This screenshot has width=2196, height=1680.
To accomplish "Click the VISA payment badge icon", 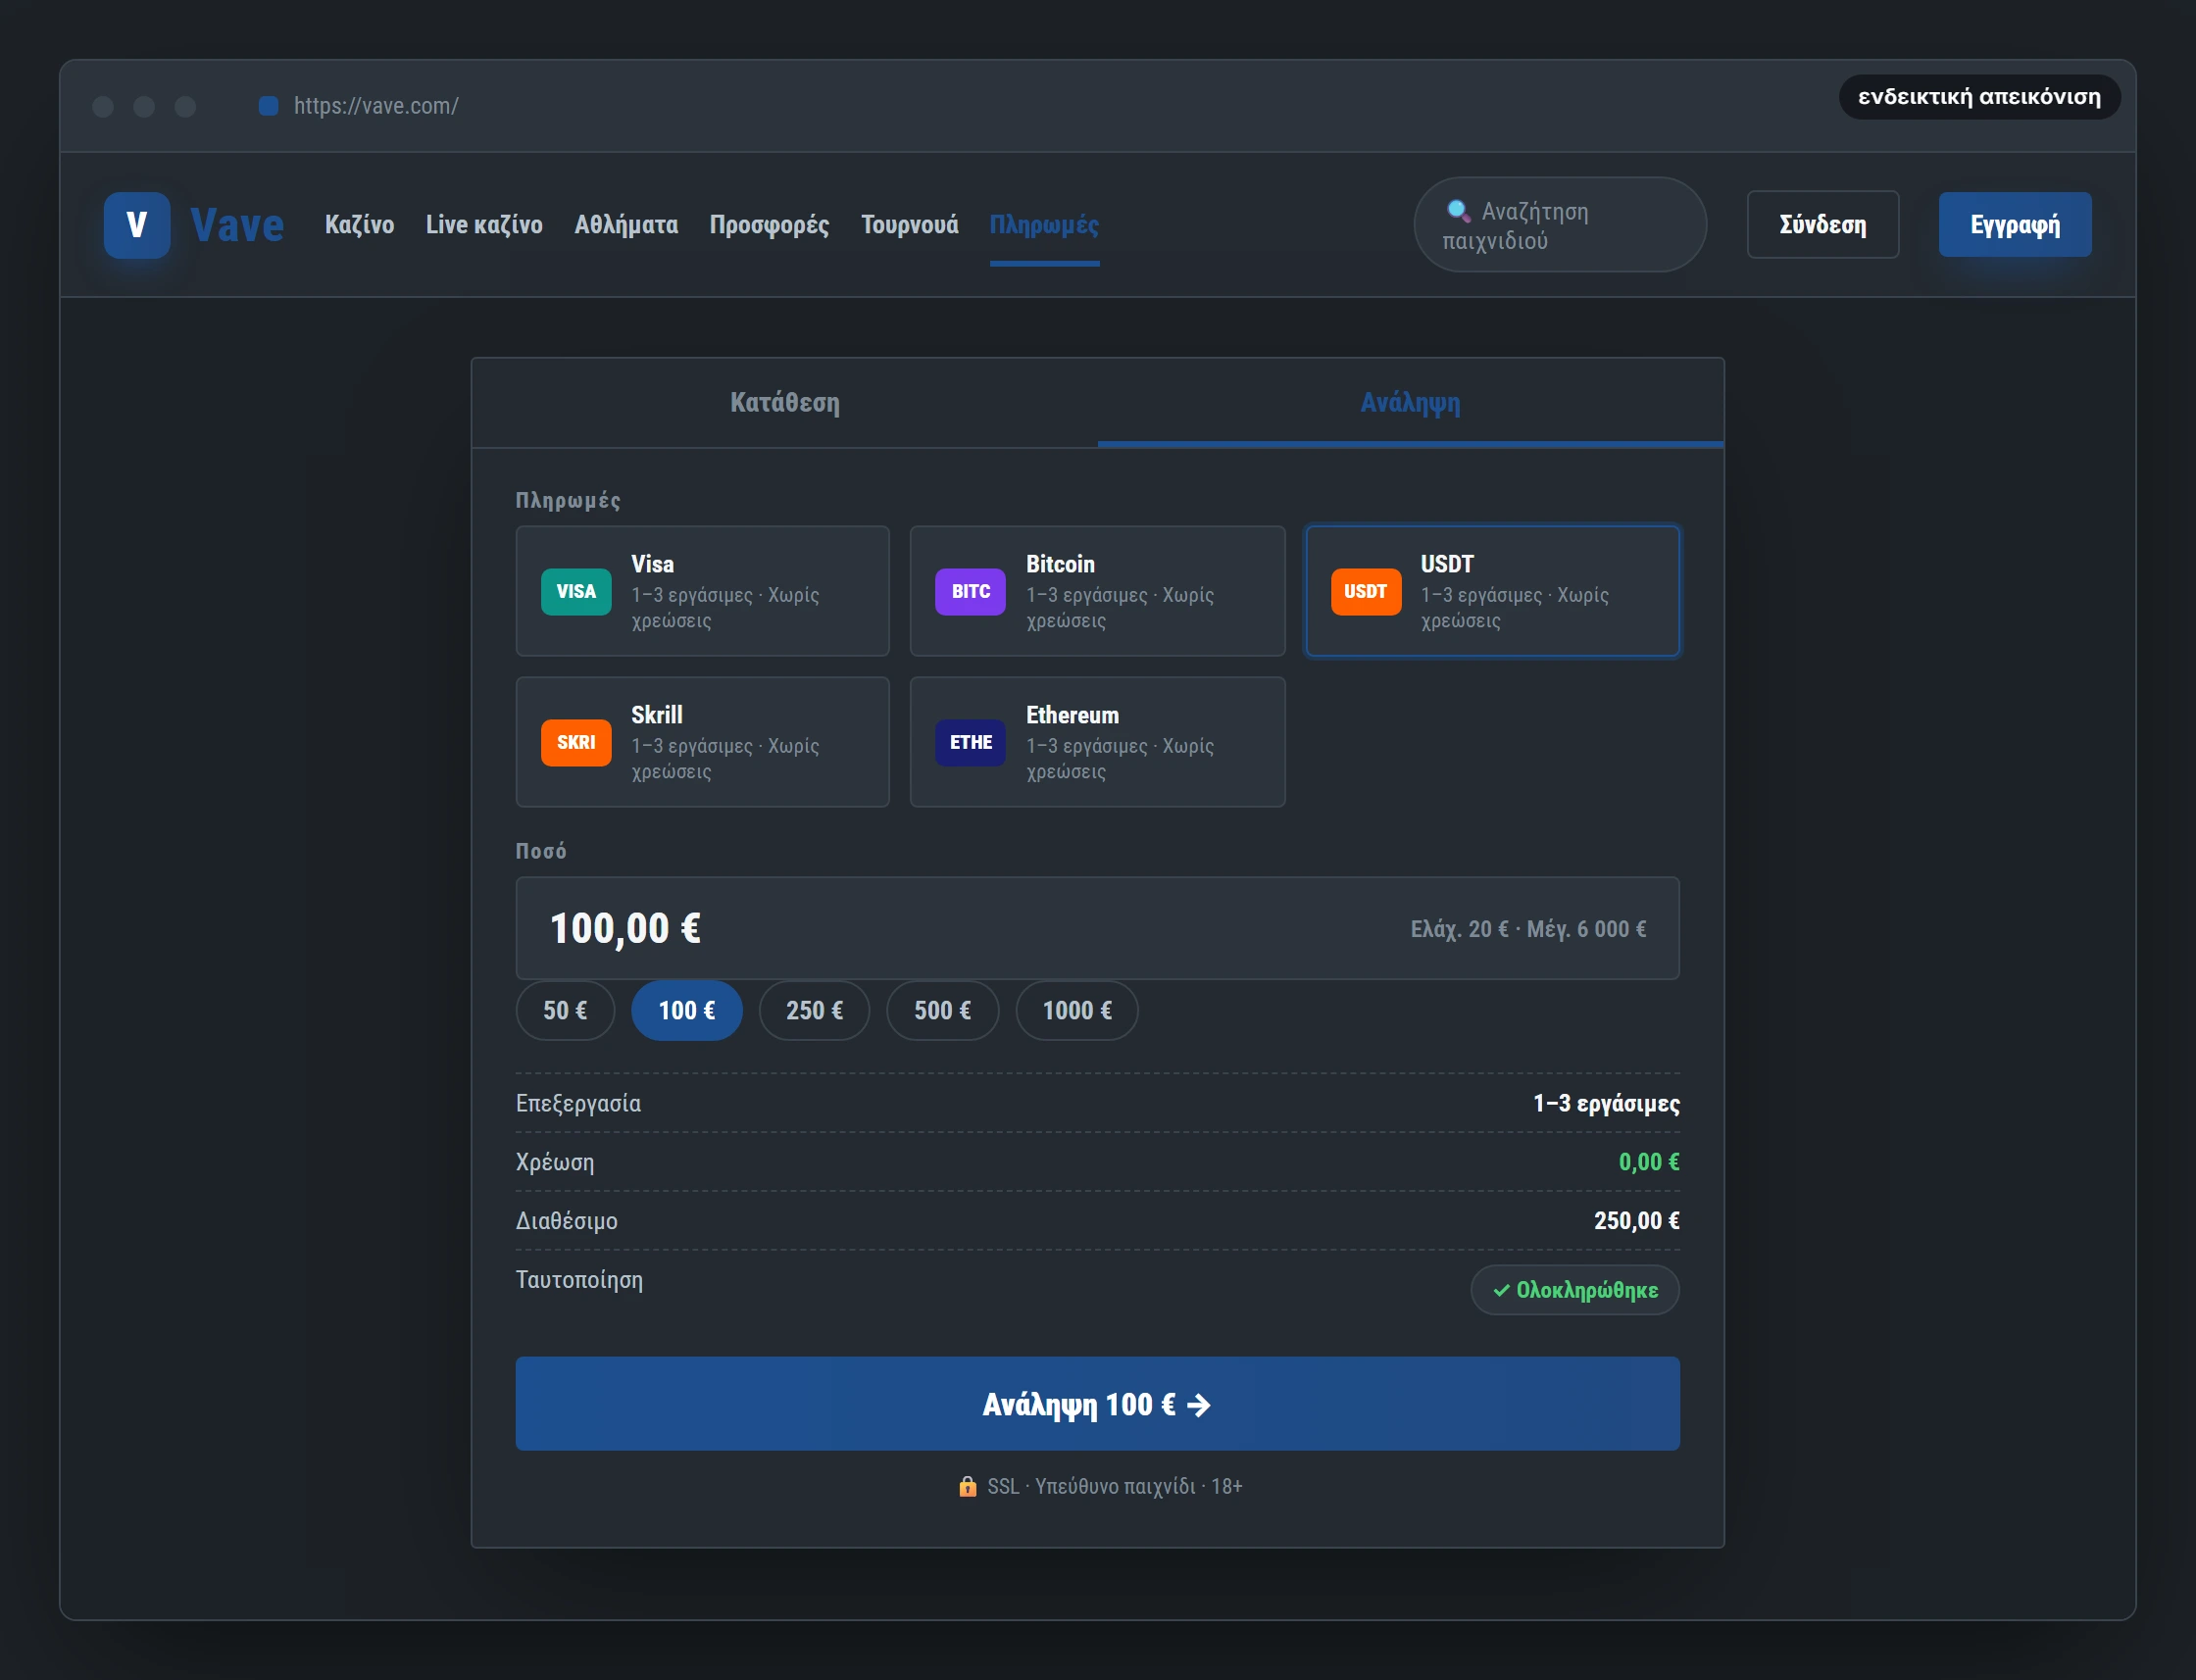I will (576, 591).
